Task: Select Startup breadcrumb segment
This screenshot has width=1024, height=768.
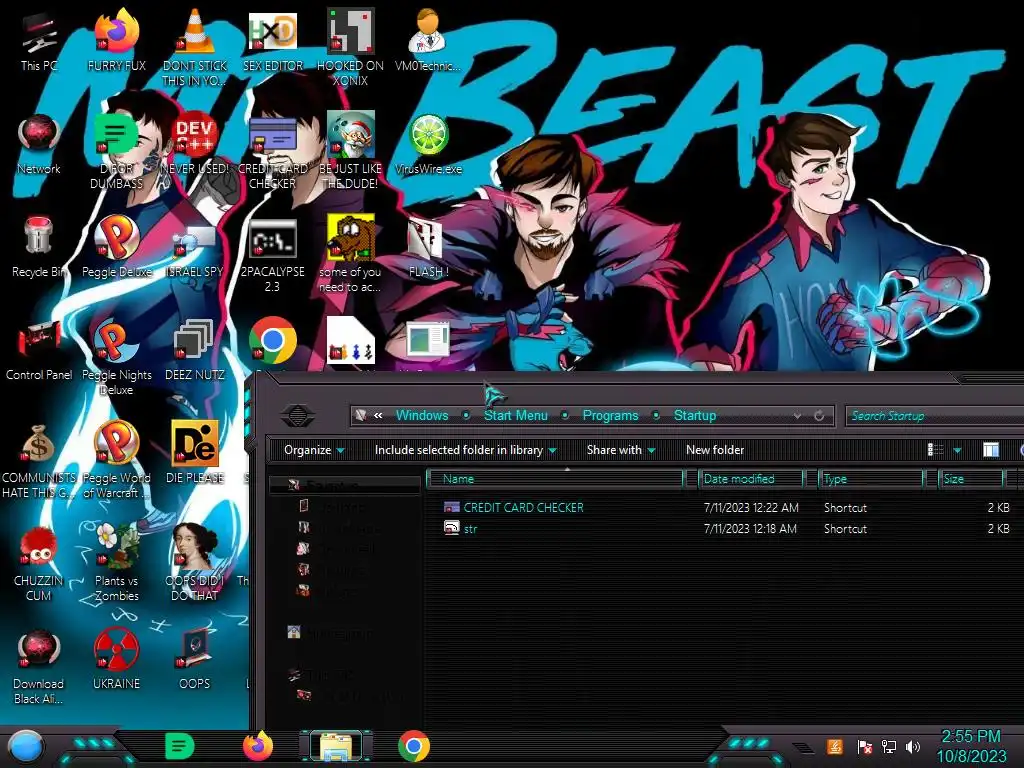Action: click(695, 415)
